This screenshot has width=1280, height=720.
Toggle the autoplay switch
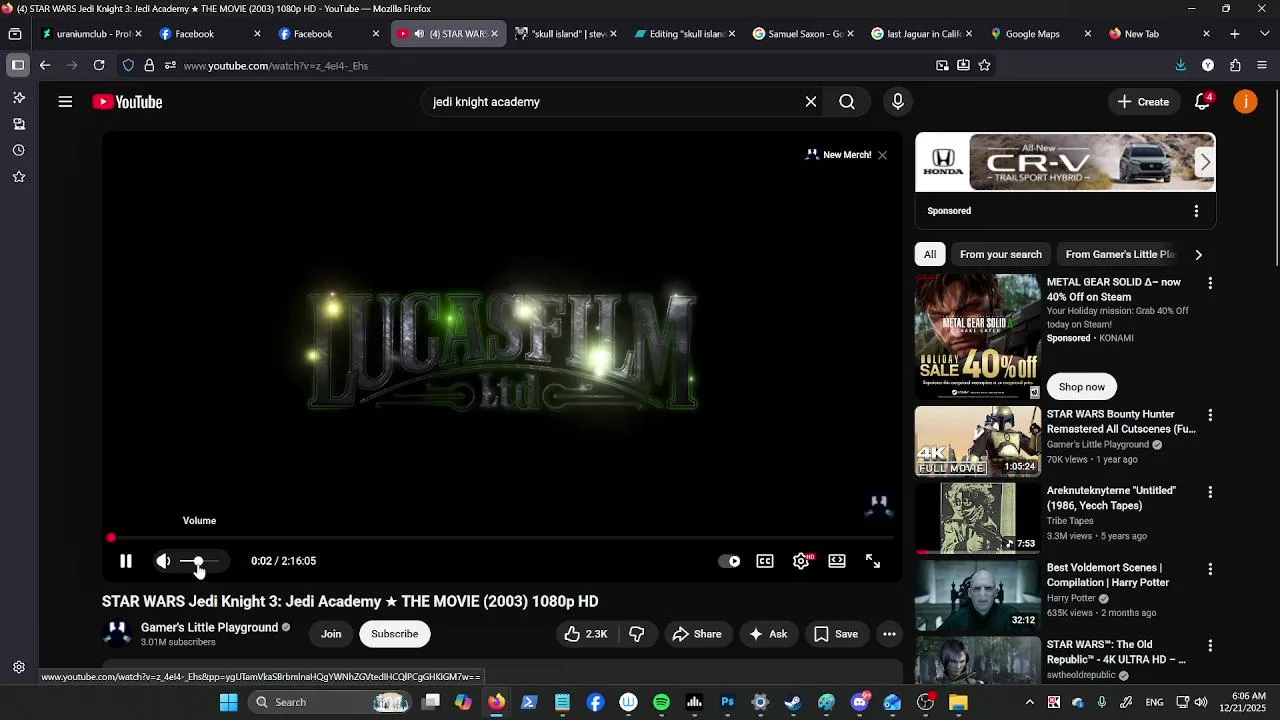(730, 561)
